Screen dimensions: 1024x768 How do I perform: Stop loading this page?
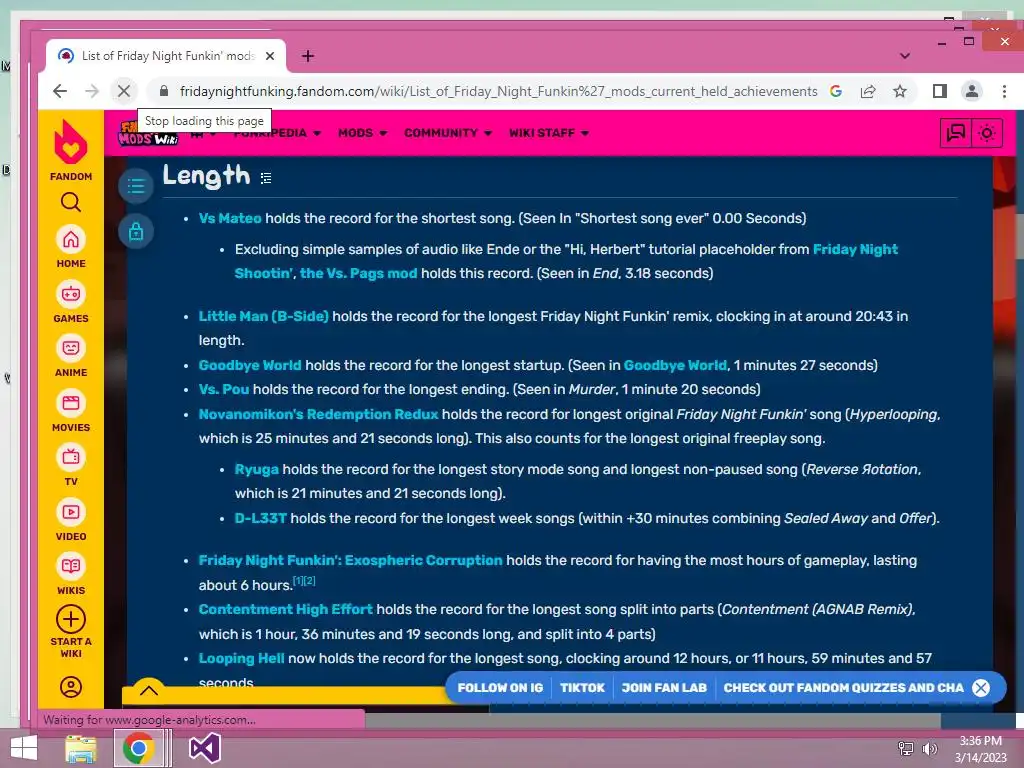coord(123,91)
